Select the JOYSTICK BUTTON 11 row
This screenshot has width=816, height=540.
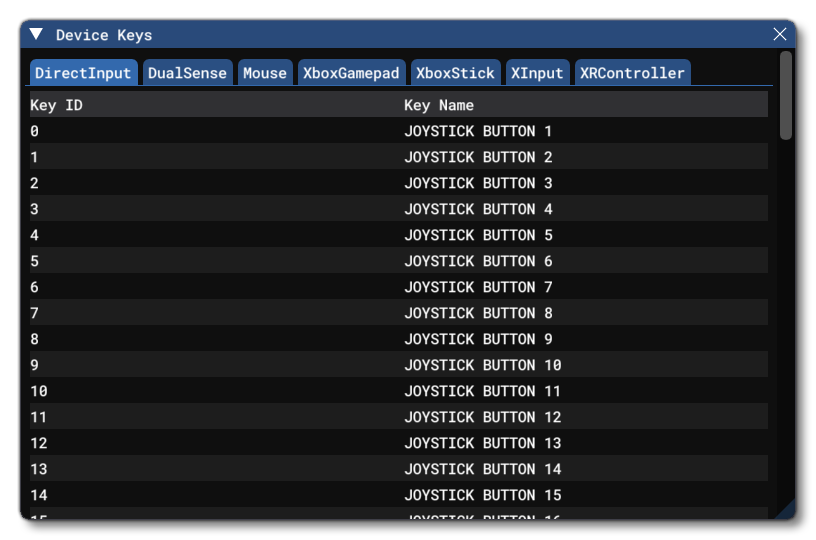399,391
